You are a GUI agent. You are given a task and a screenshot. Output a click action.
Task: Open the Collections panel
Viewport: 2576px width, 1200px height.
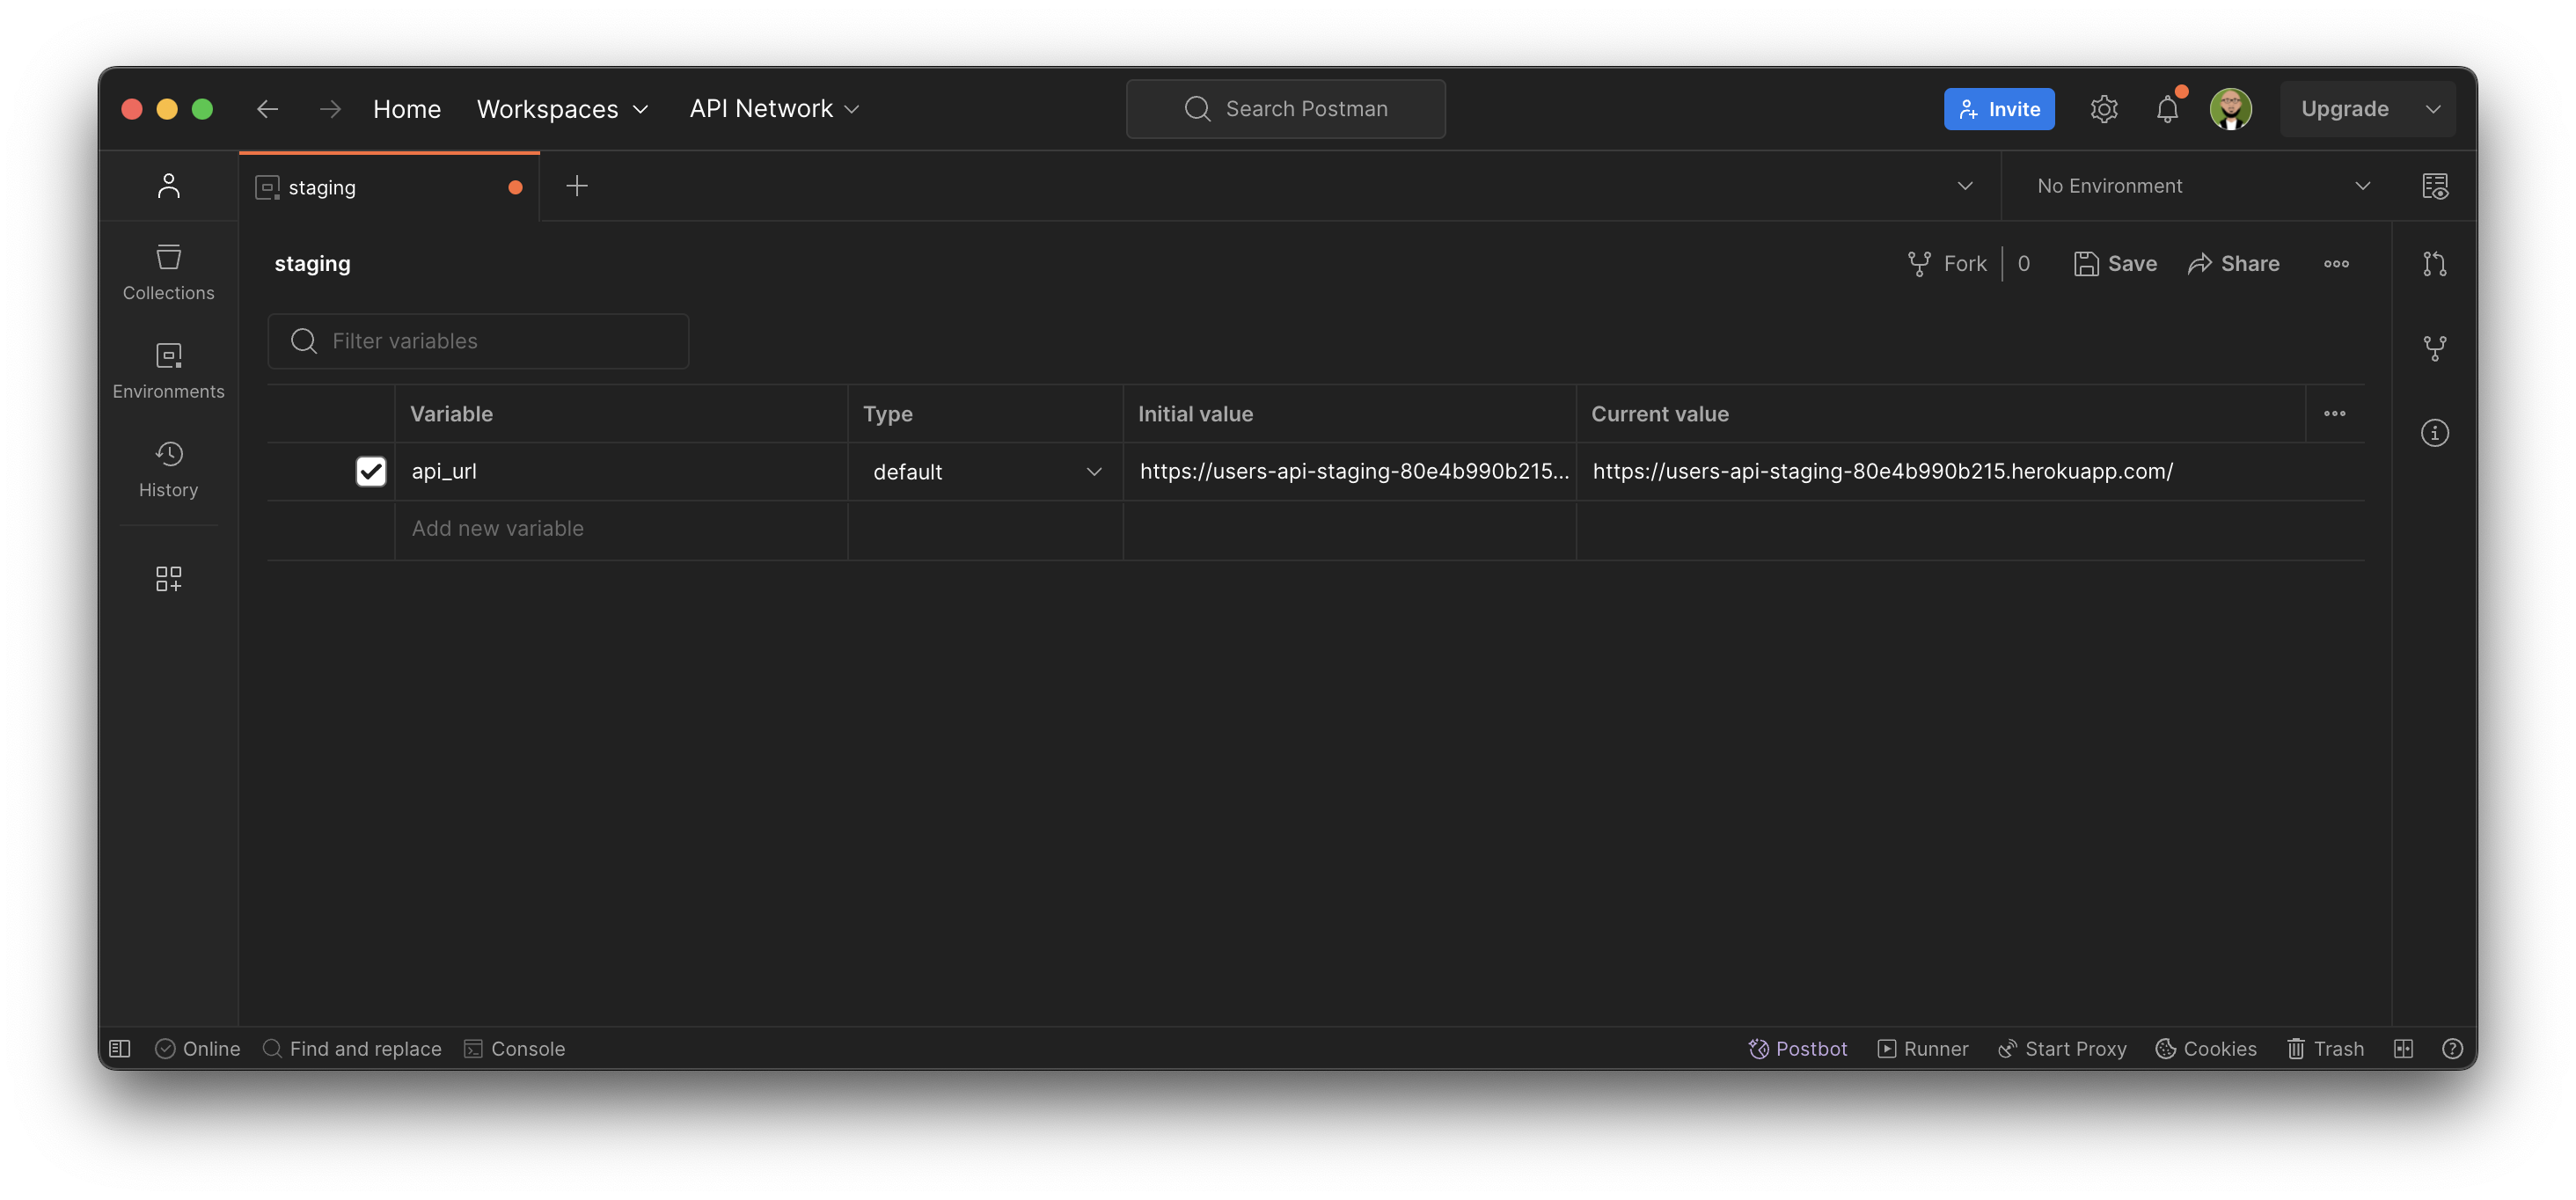point(168,270)
